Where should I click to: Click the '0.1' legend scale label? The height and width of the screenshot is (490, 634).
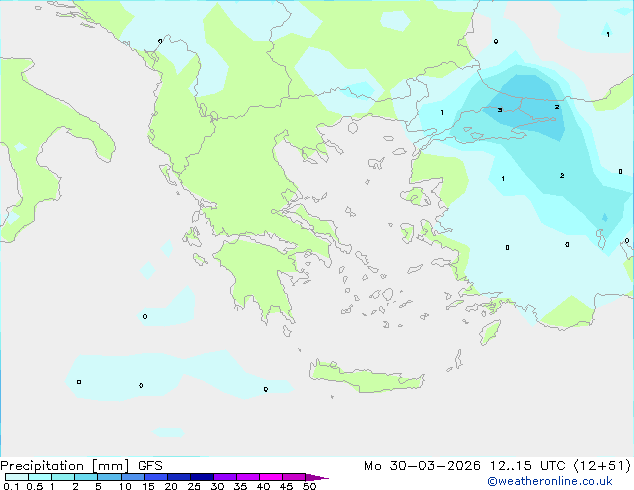11,486
